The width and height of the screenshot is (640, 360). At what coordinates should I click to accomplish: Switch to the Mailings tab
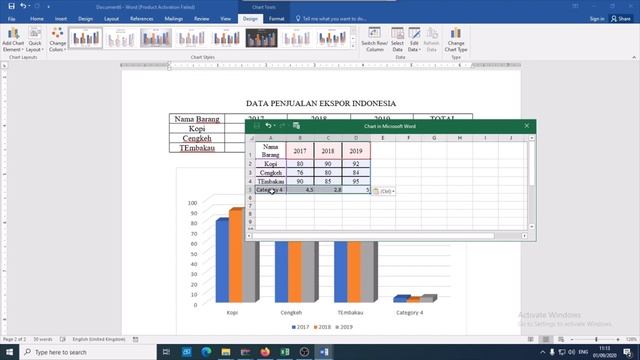pyautogui.click(x=173, y=19)
